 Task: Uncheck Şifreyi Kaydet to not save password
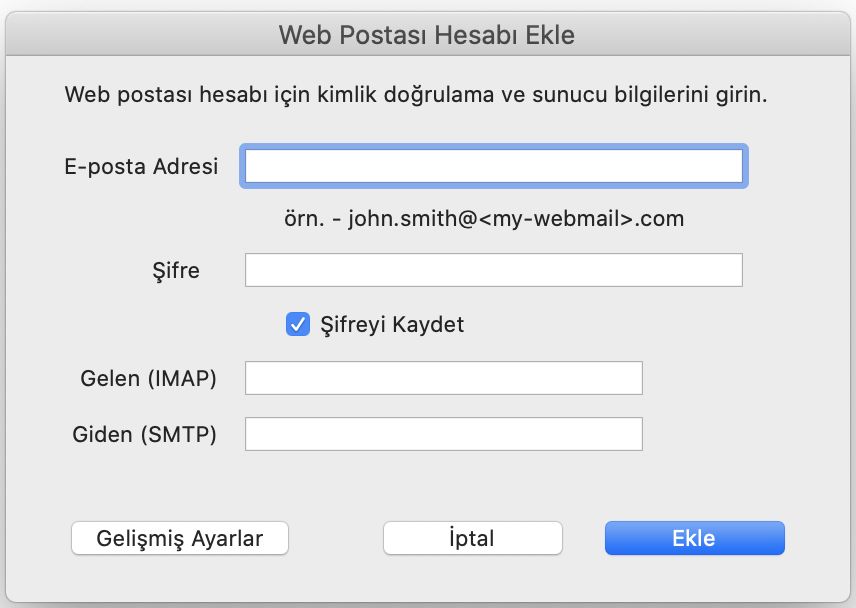(x=296, y=324)
